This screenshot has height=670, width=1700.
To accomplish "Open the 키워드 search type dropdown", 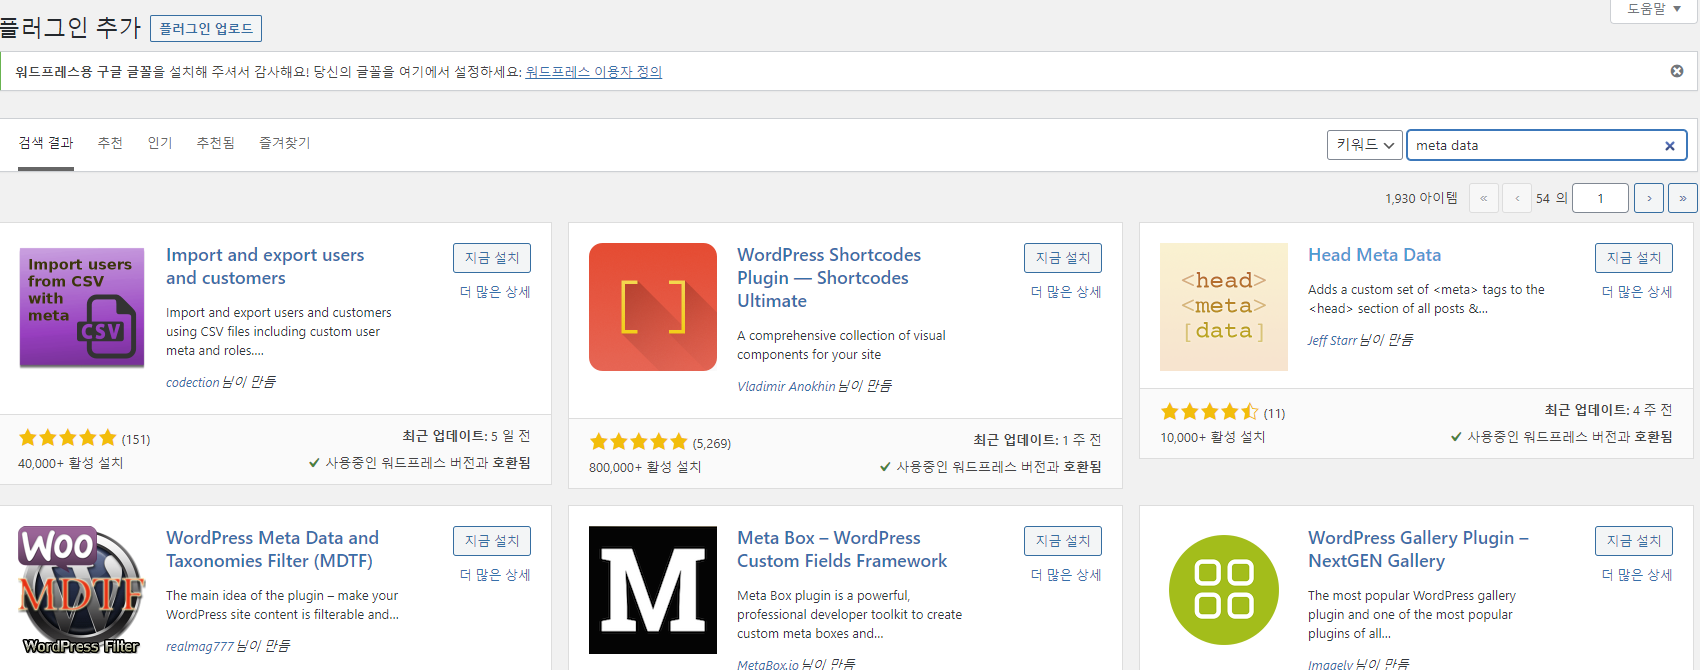I will (x=1364, y=145).
